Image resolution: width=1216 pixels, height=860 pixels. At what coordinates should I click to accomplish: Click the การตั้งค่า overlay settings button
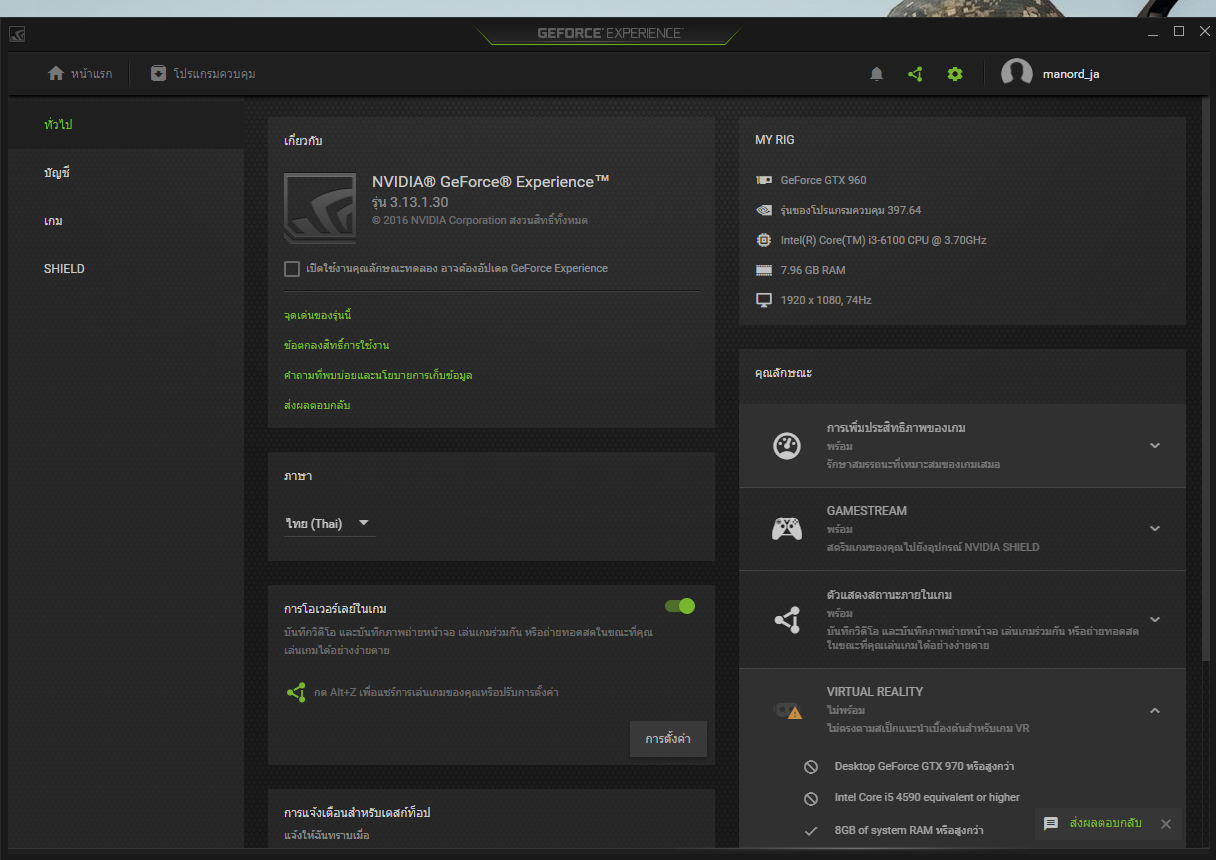pos(668,740)
